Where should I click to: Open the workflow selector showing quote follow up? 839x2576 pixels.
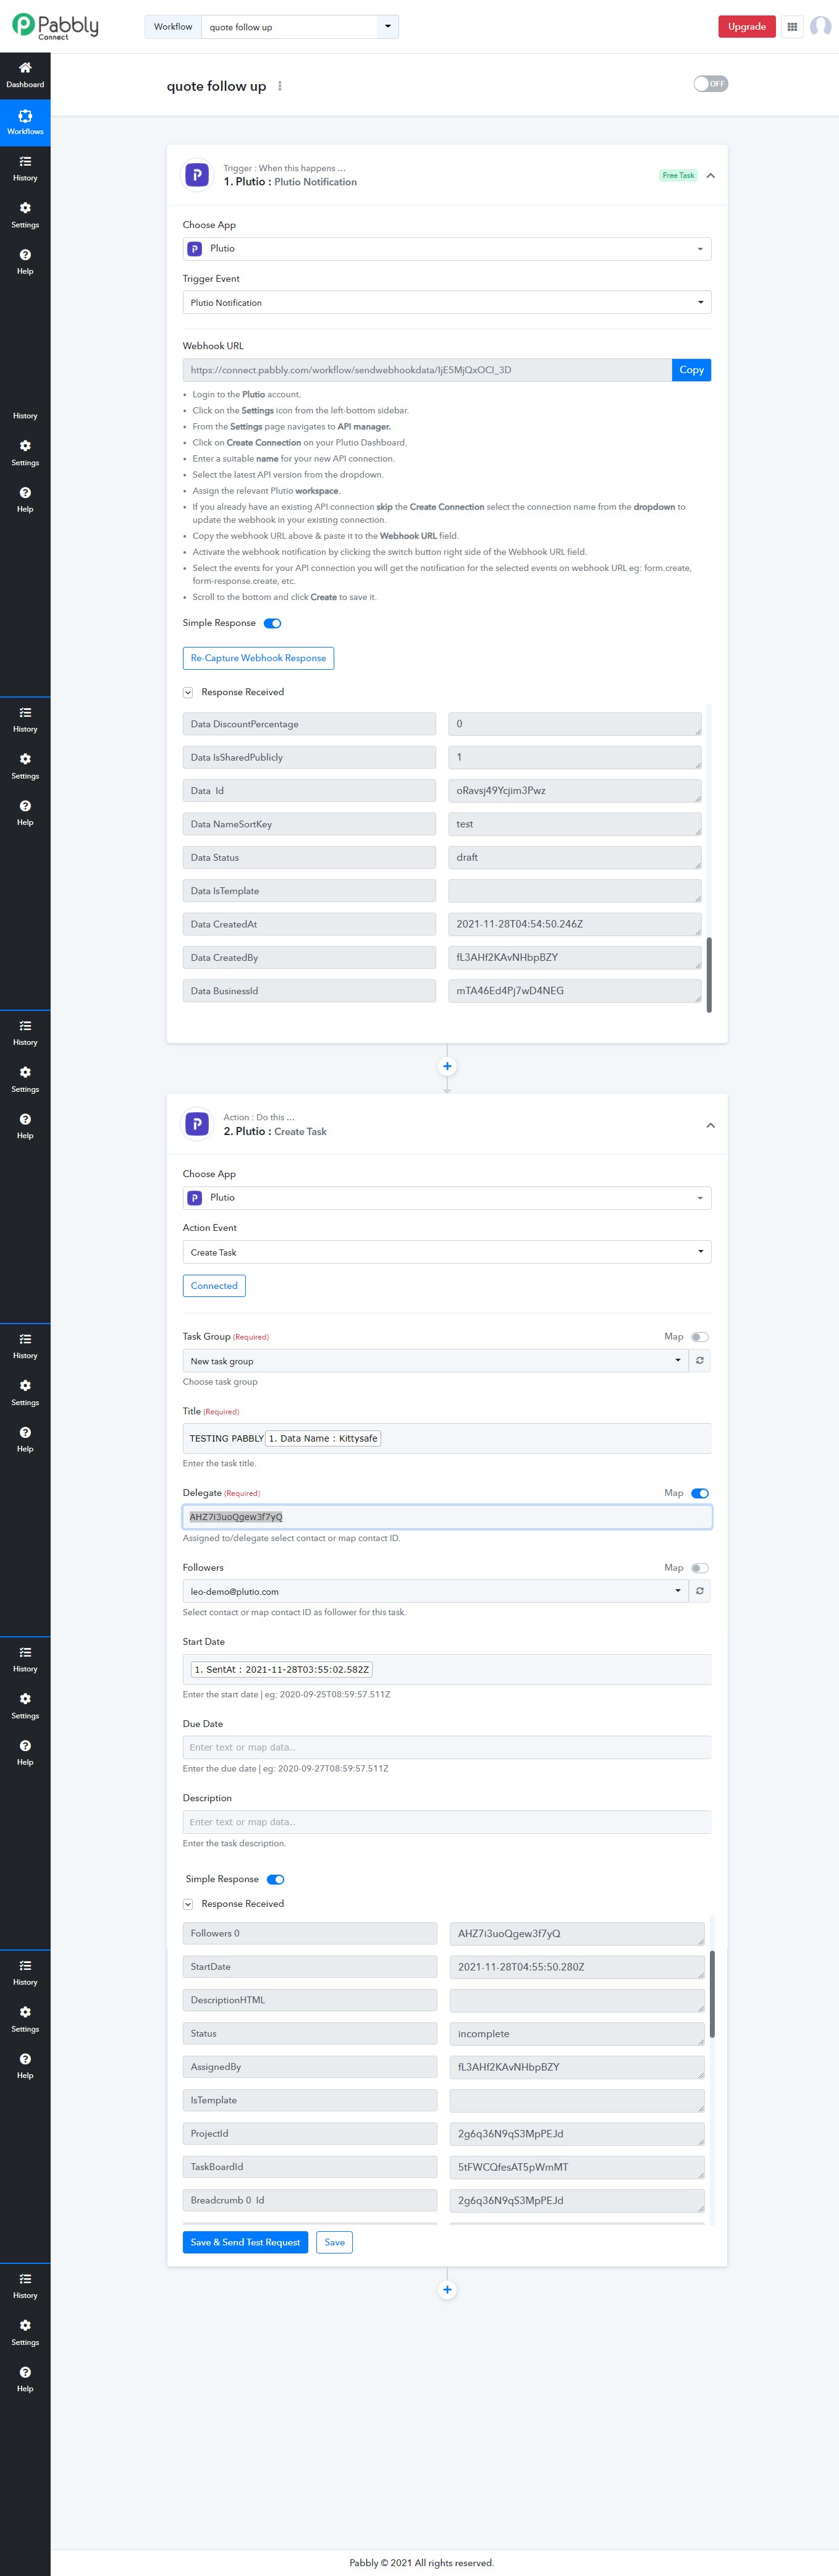point(300,27)
